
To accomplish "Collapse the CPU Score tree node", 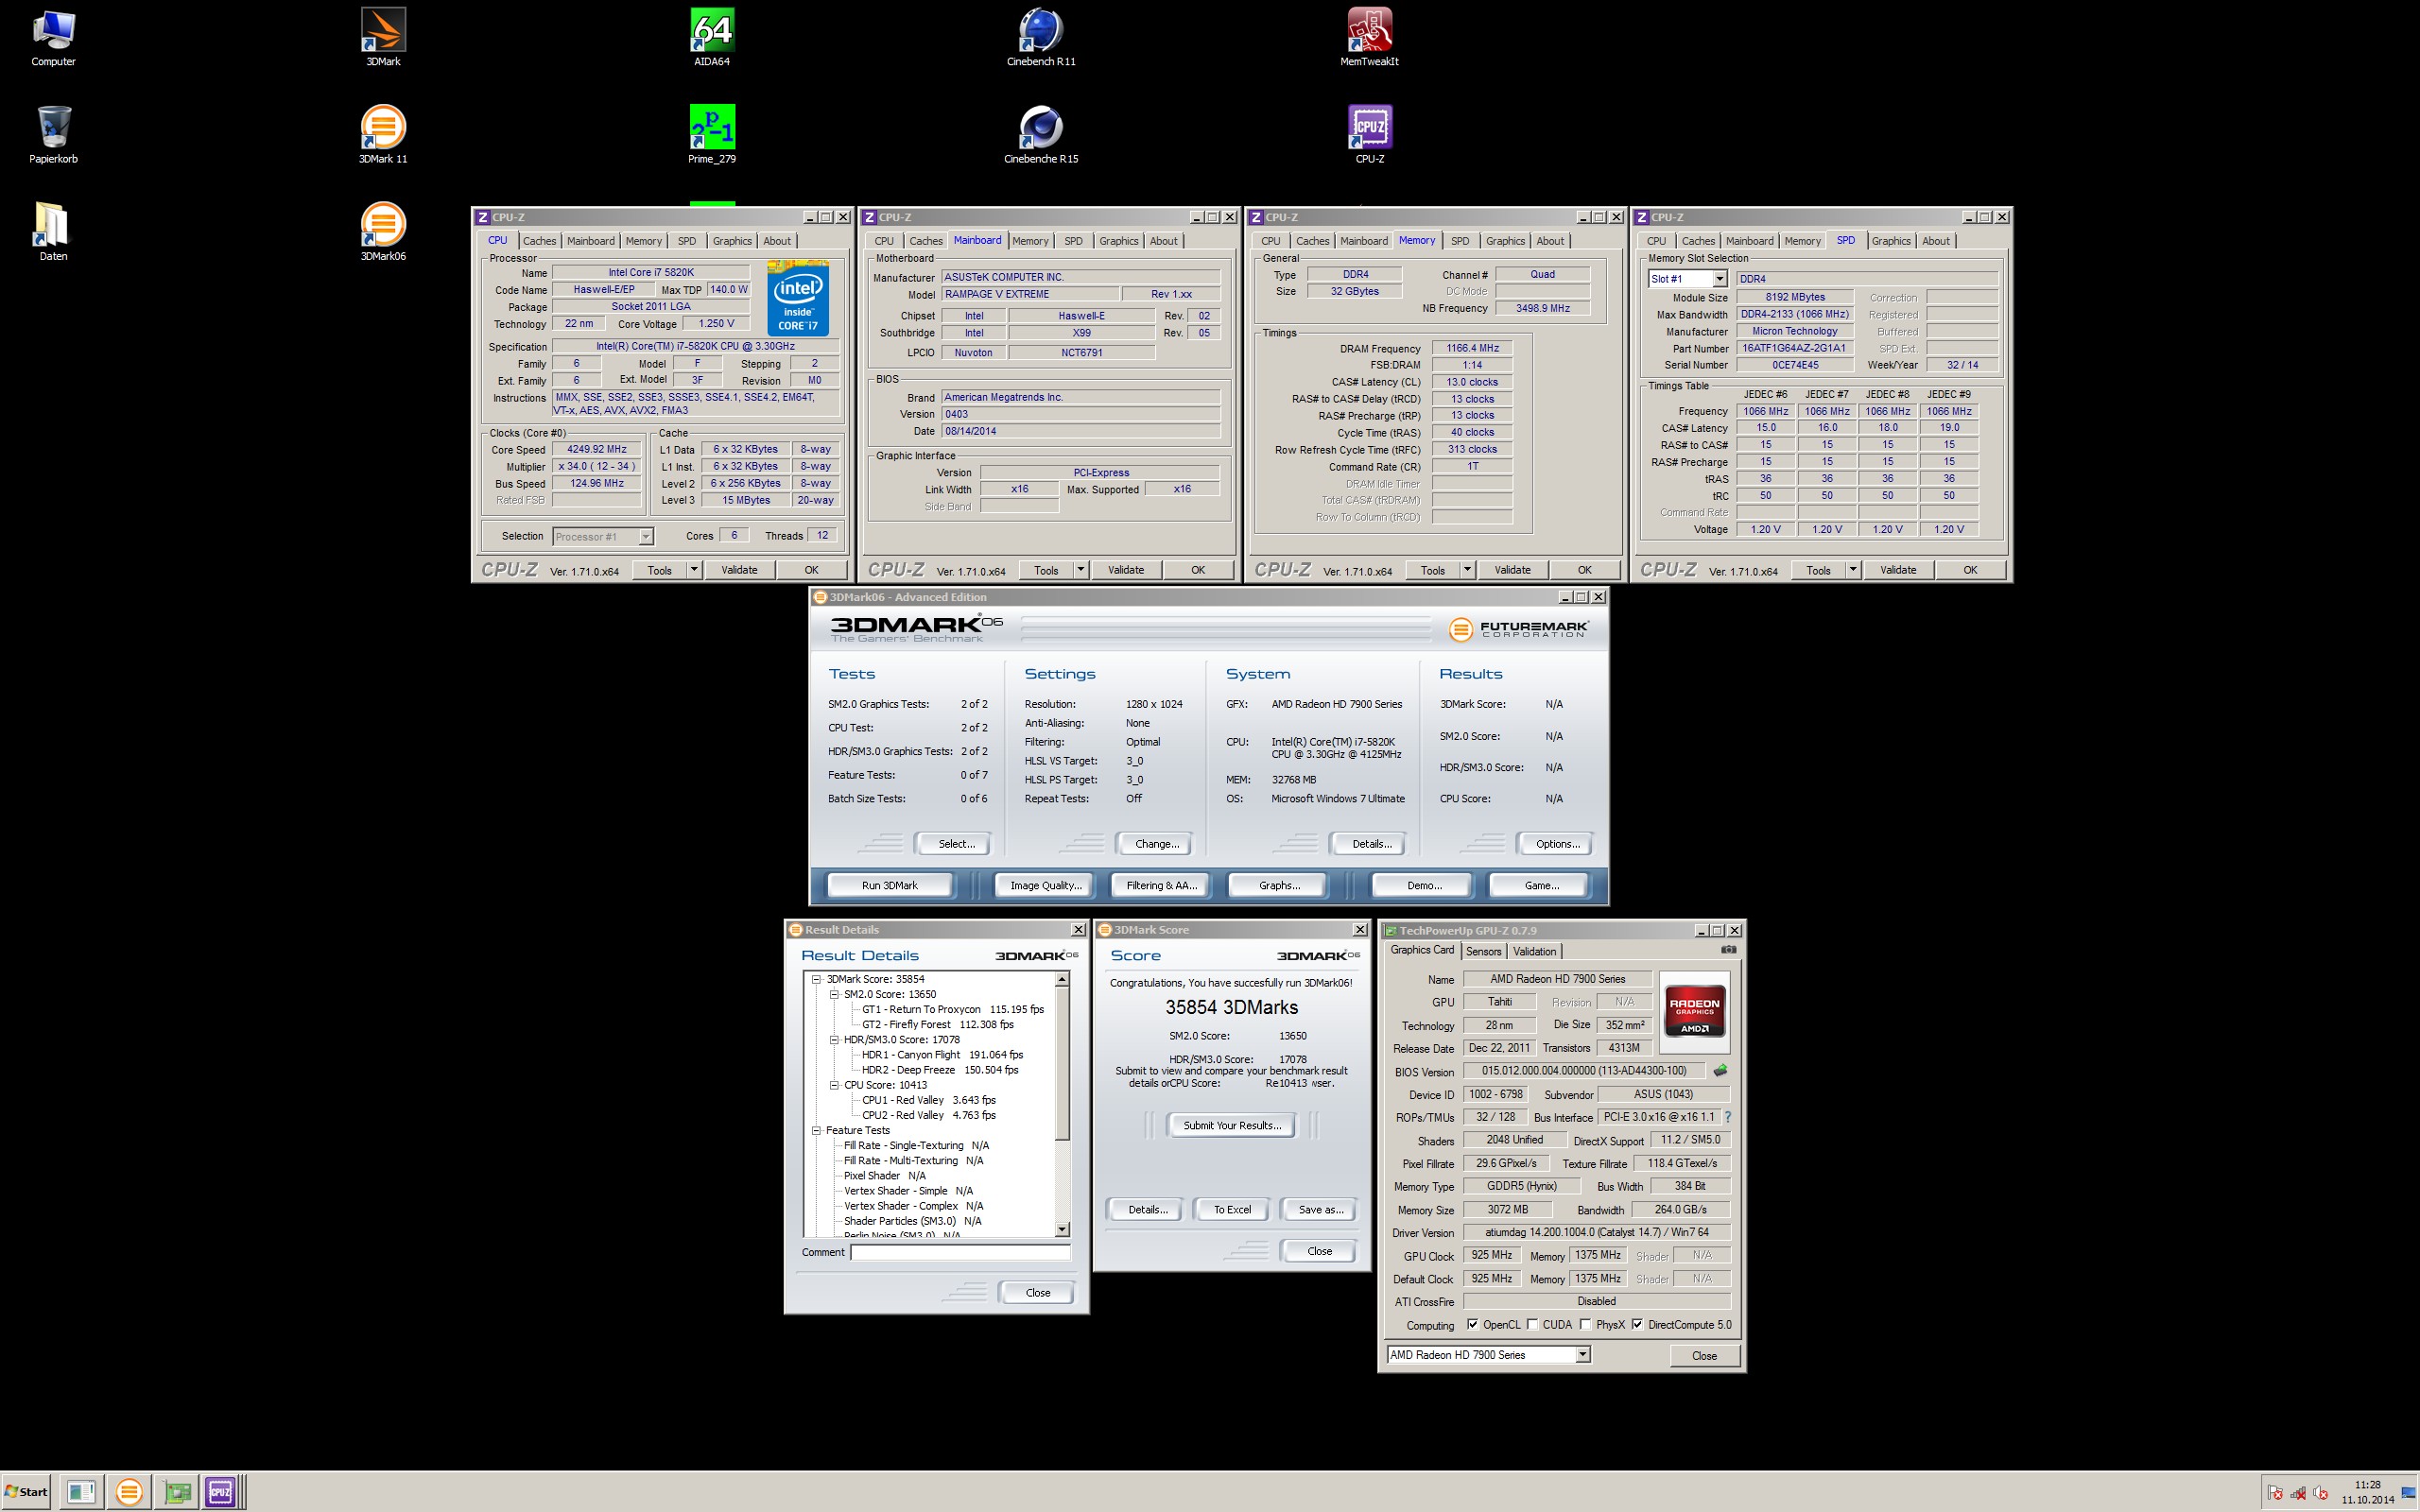I will (x=834, y=1084).
